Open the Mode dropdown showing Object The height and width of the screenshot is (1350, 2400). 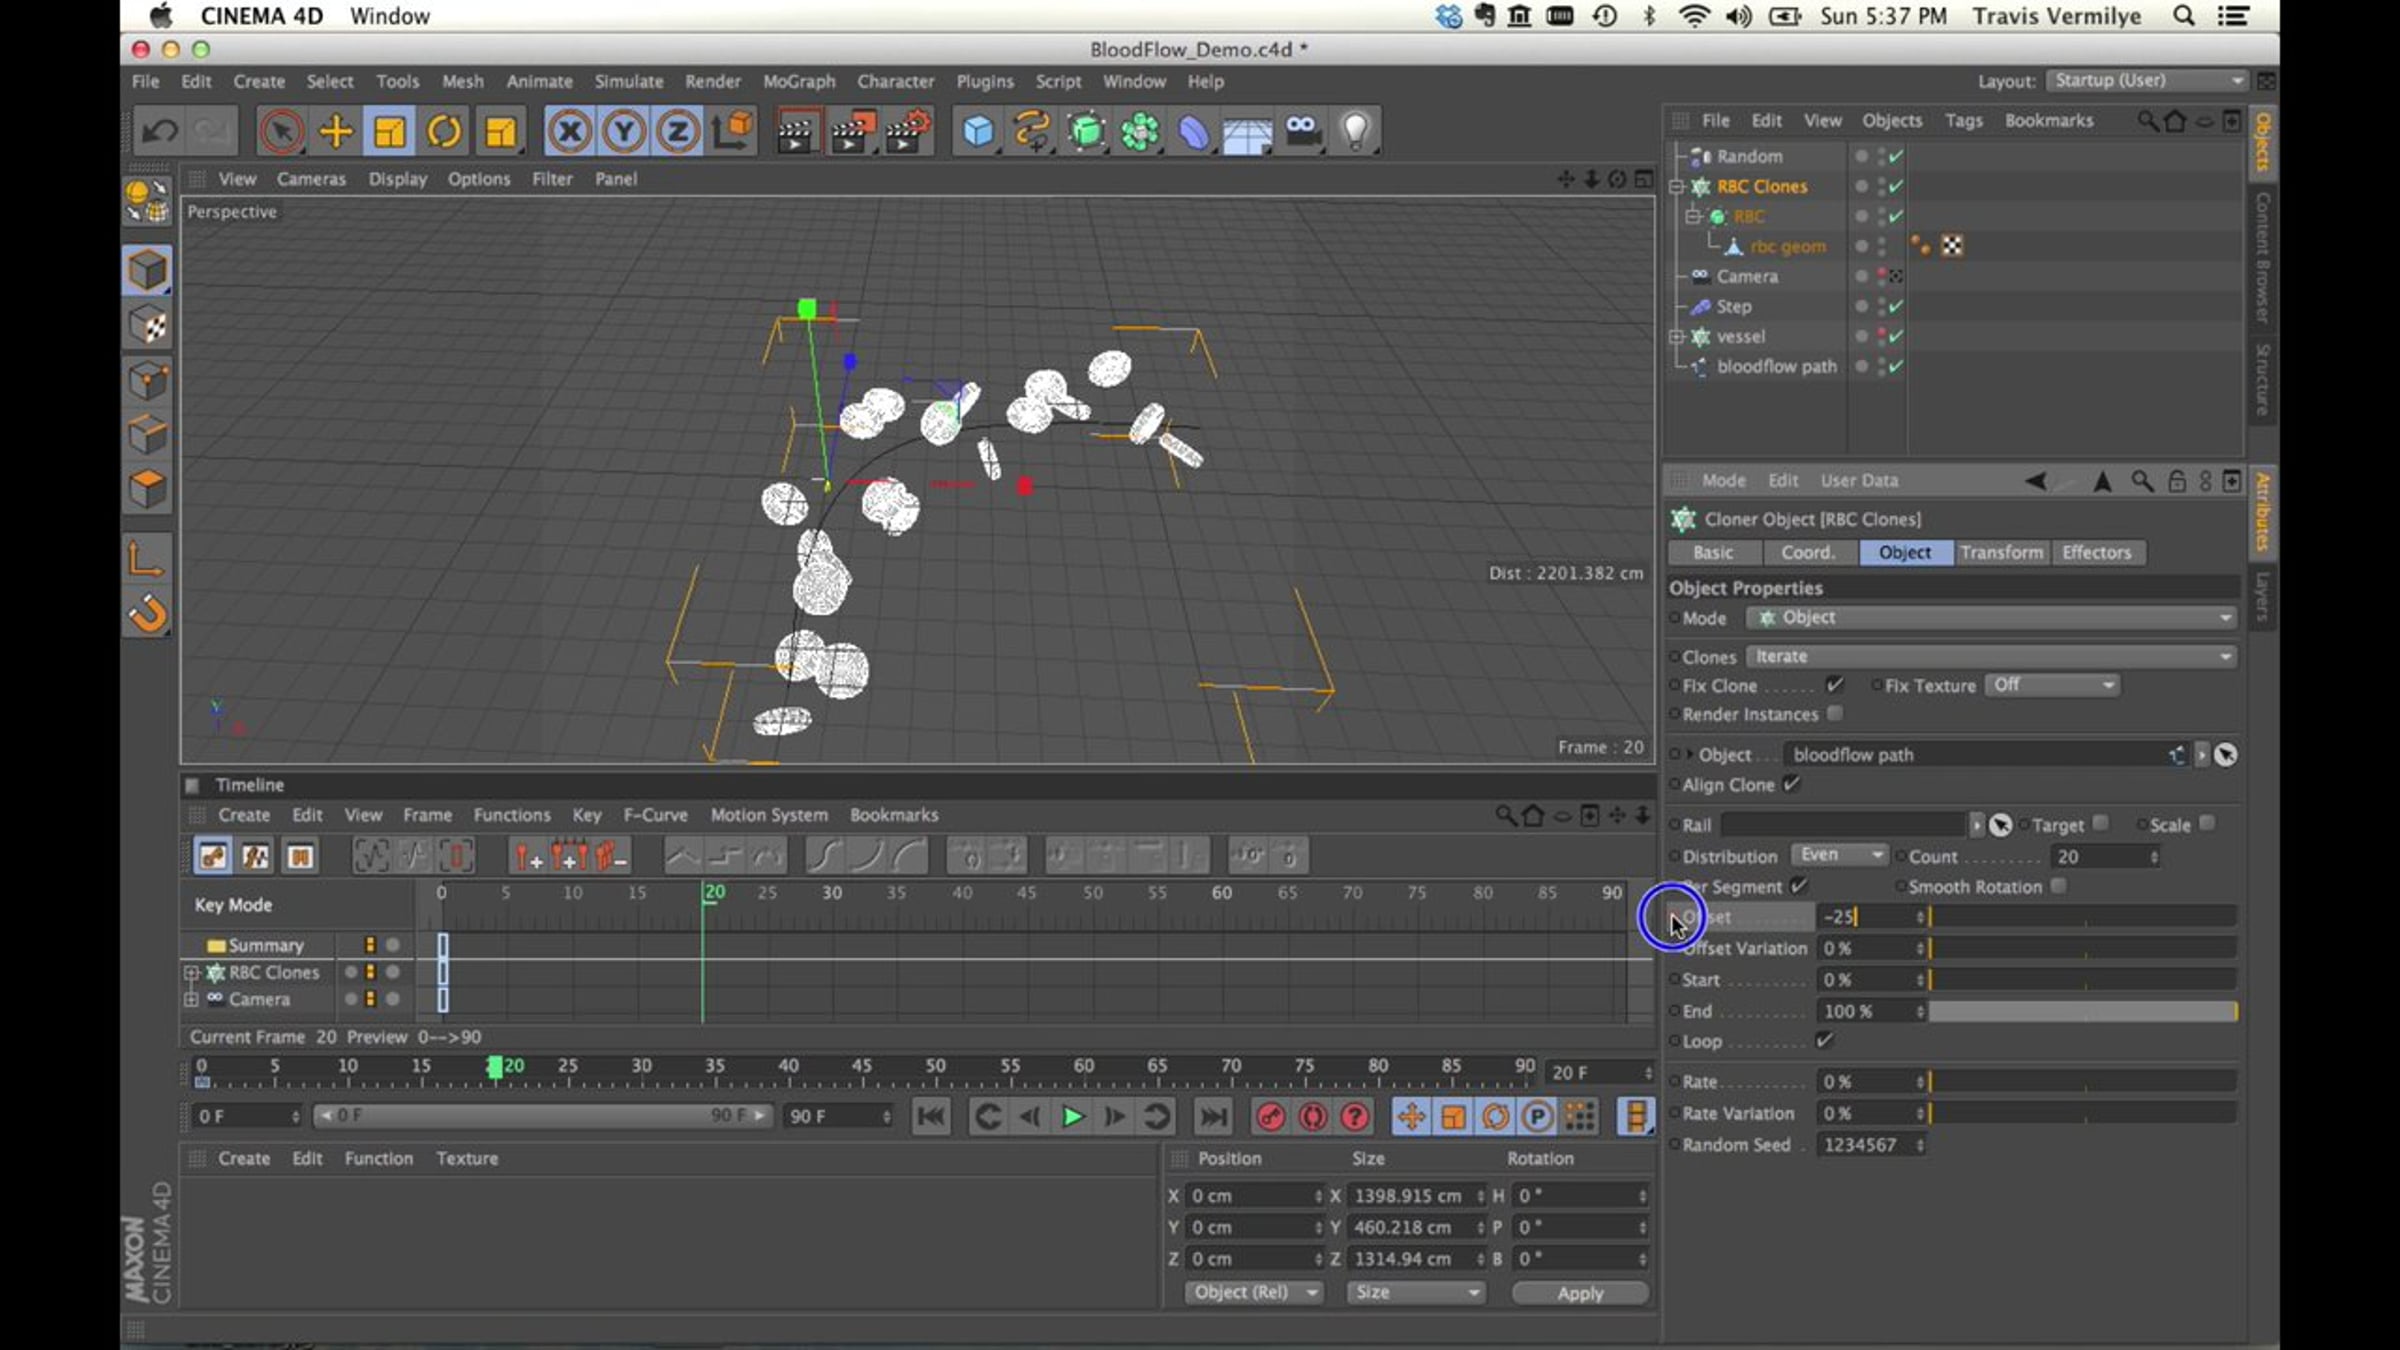click(x=1991, y=618)
